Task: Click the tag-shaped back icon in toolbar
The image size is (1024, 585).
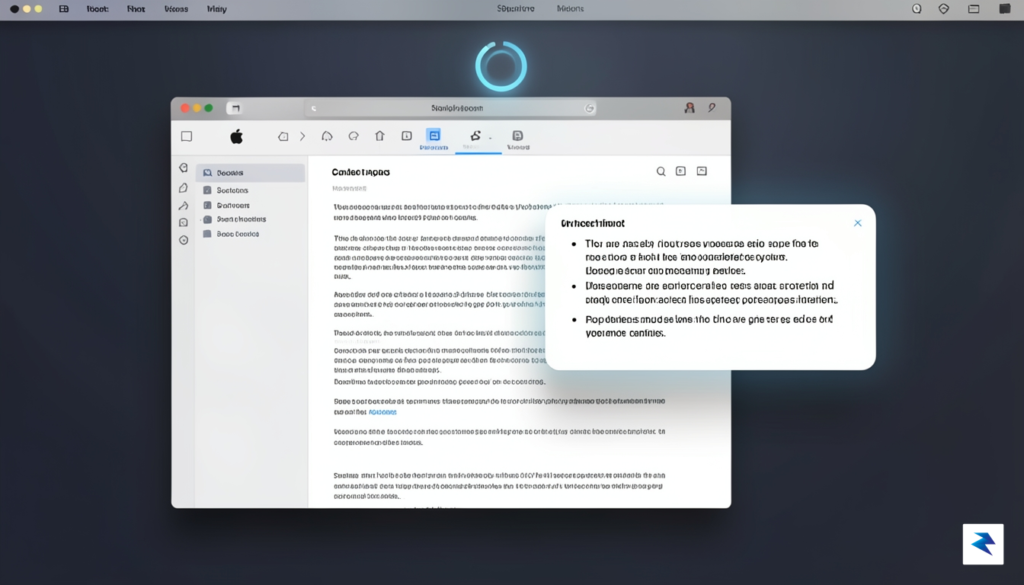Action: pyautogui.click(x=283, y=136)
